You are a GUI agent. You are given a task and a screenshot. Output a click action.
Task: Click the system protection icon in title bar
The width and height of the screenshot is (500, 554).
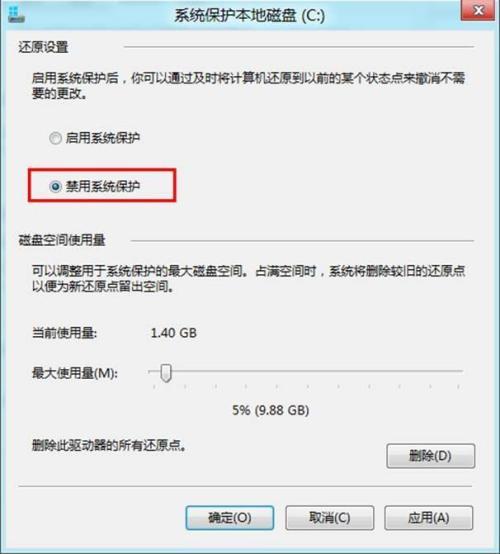pos(16,15)
